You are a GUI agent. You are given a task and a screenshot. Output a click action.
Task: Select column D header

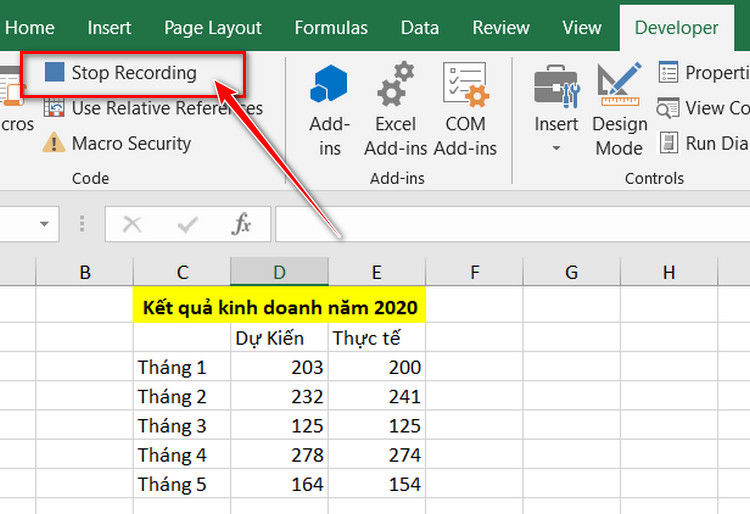(279, 272)
